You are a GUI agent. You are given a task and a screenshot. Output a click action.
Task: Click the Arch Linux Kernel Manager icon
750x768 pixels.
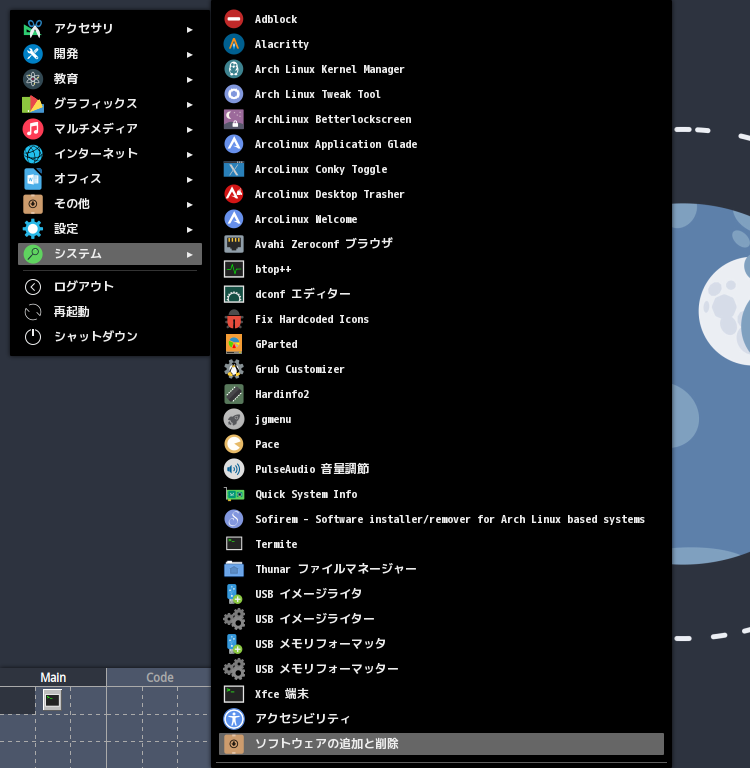click(x=234, y=69)
